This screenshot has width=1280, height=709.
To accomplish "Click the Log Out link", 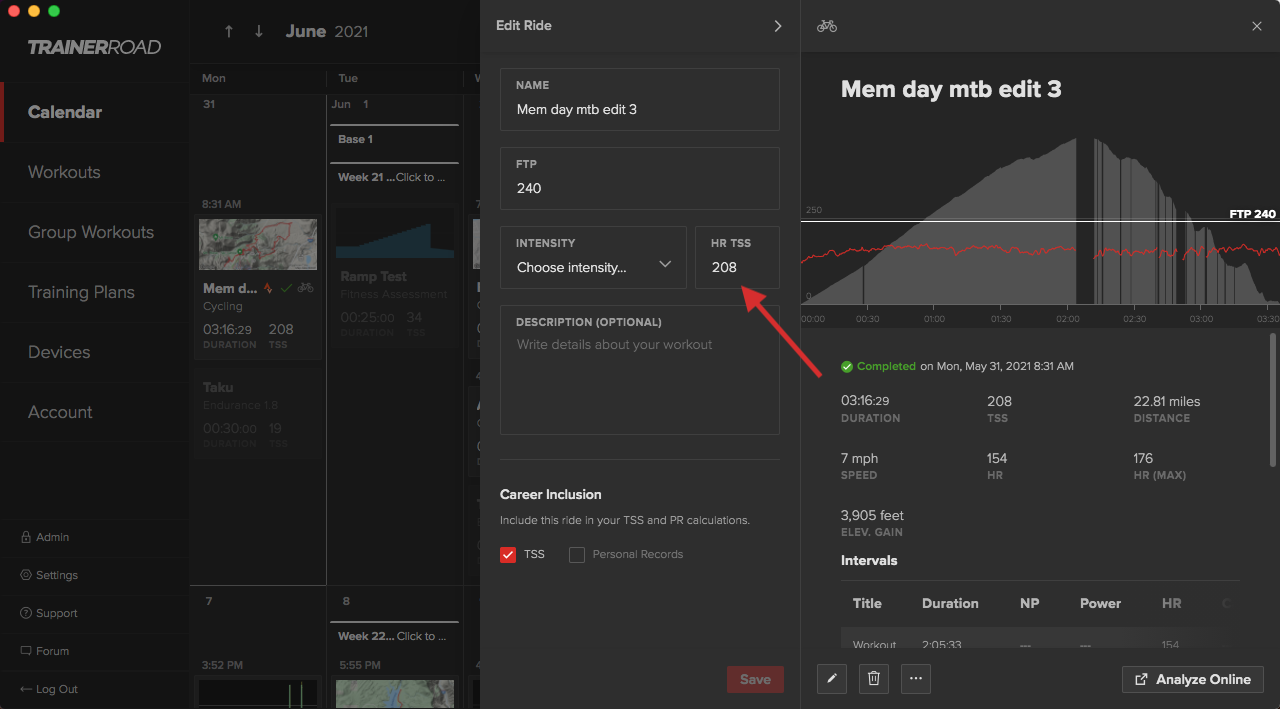I will (57, 689).
